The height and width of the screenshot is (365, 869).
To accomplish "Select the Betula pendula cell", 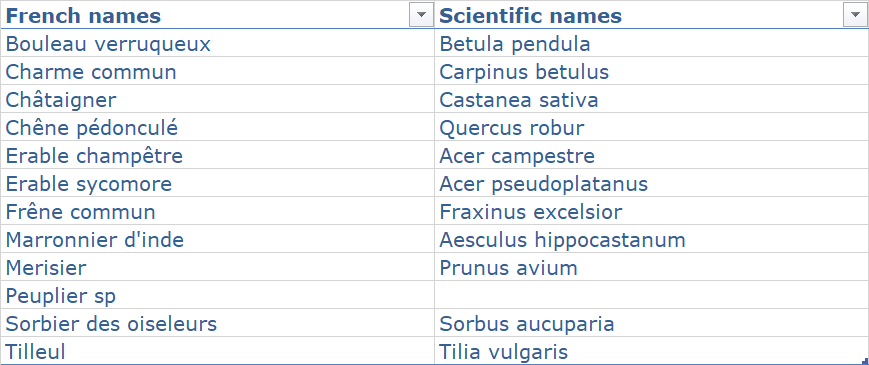I will click(x=652, y=43).
